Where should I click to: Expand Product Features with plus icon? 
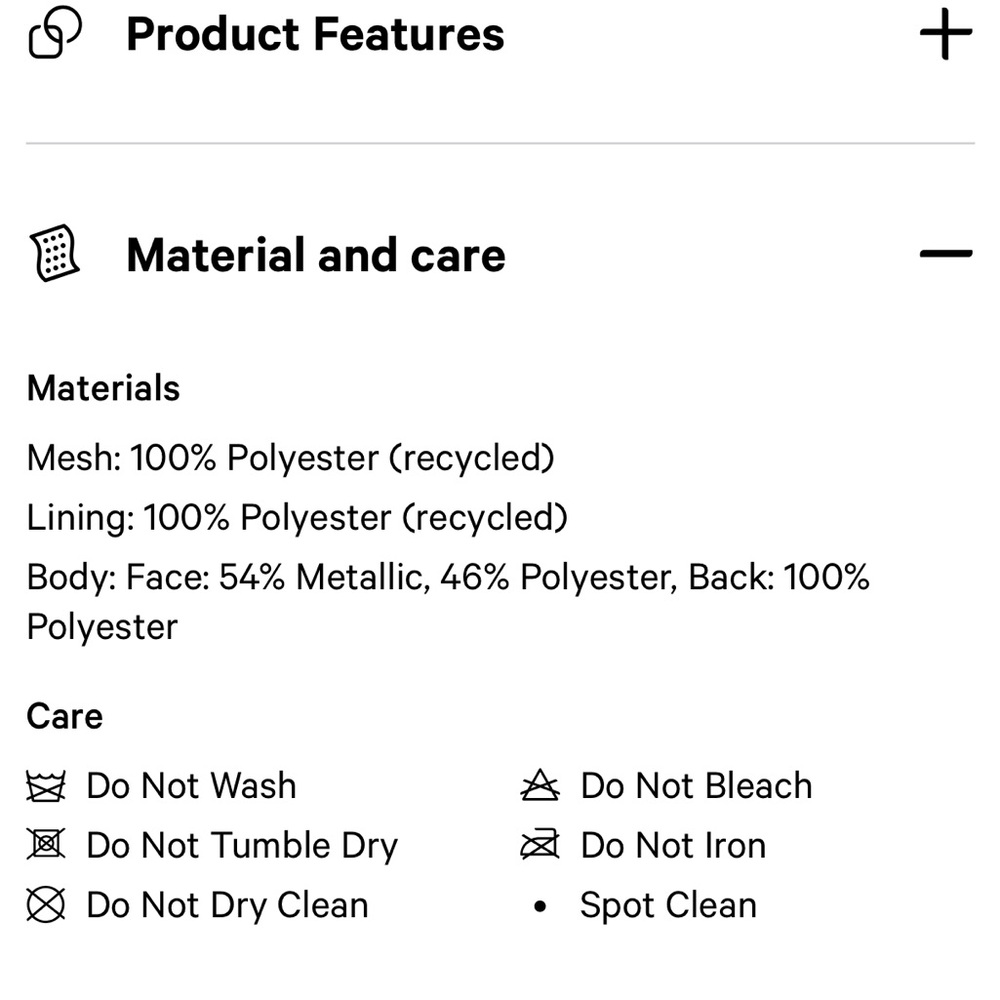pyautogui.click(x=946, y=34)
